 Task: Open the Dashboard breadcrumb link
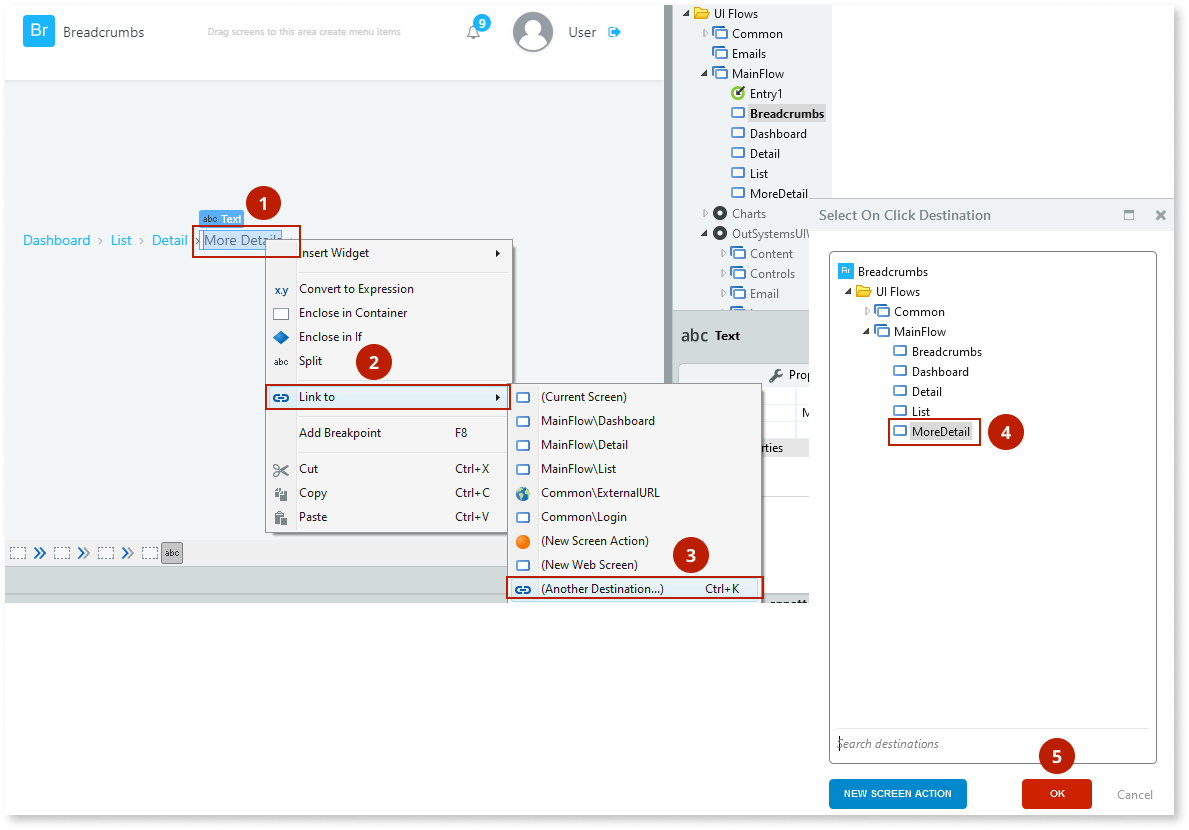pyautogui.click(x=56, y=240)
